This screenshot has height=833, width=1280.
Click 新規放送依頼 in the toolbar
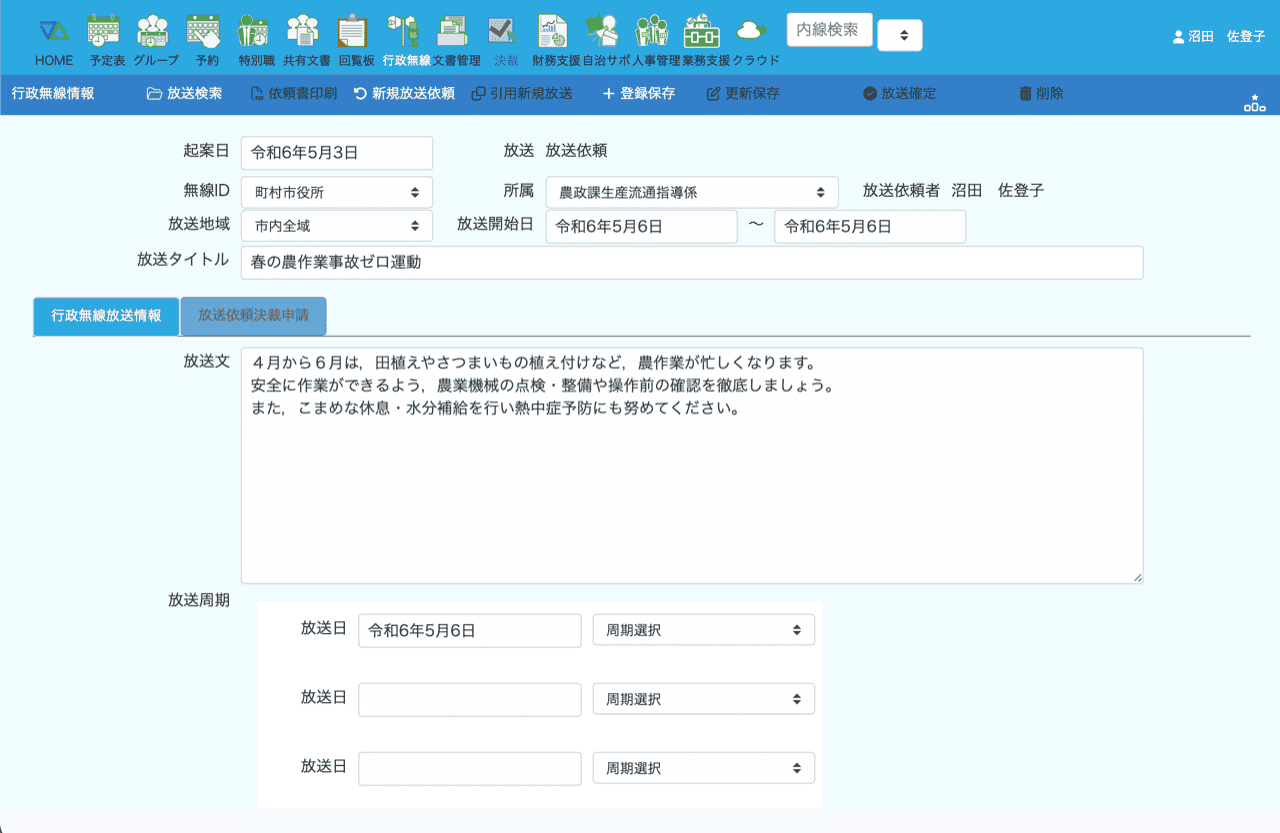point(404,94)
